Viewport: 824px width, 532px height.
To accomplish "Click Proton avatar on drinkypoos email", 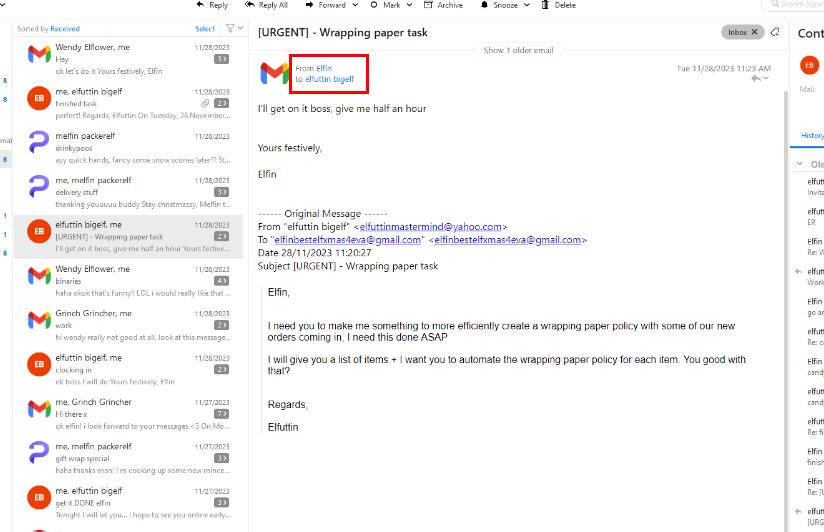I will (x=39, y=142).
